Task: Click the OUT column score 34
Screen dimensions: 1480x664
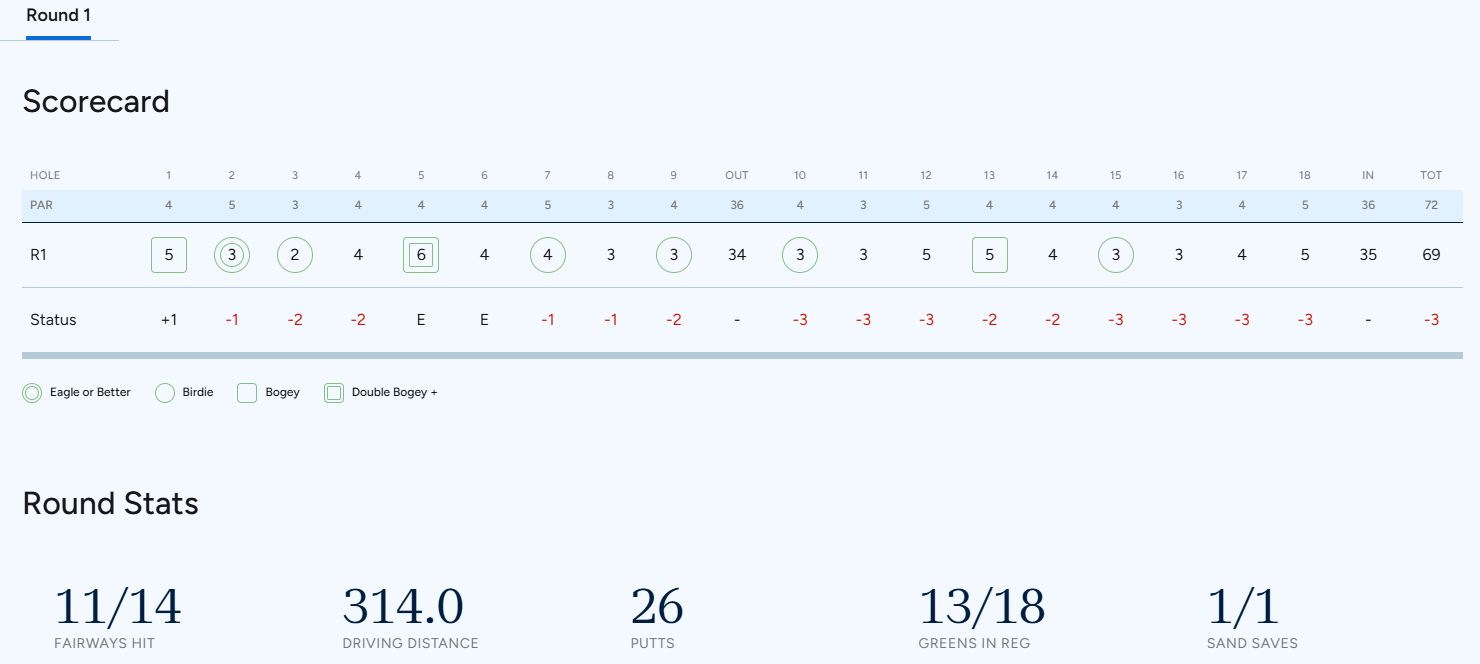Action: [737, 255]
